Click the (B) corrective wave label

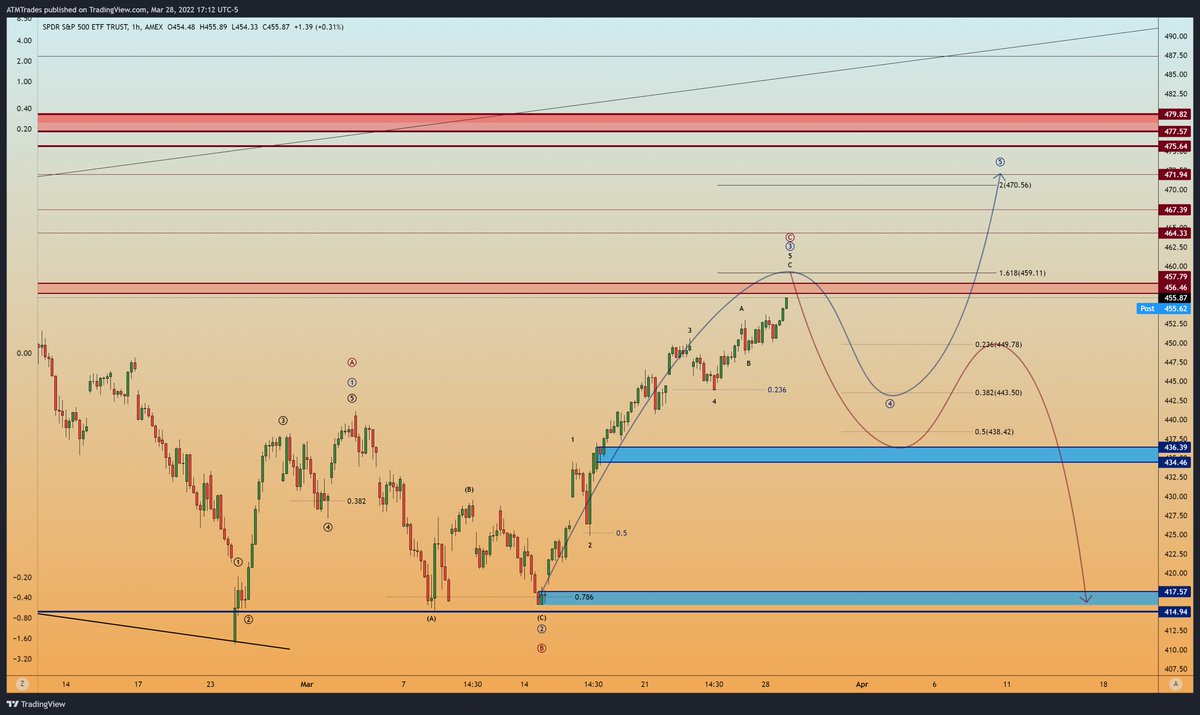pyautogui.click(x=468, y=489)
